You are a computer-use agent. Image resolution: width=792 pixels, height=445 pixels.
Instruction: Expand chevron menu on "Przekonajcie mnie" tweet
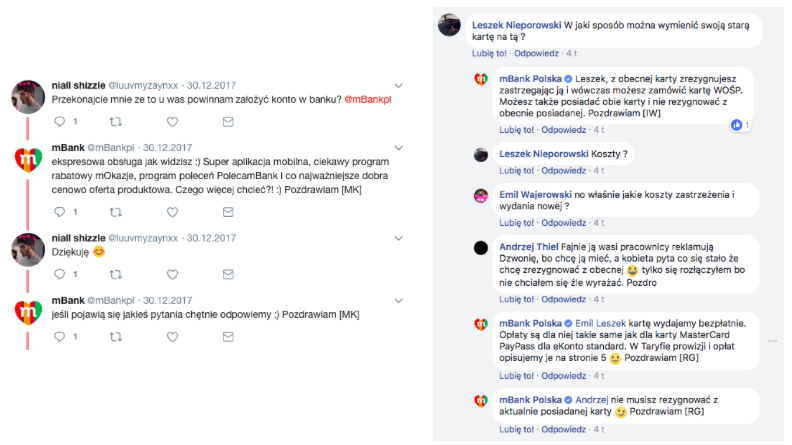tap(400, 85)
